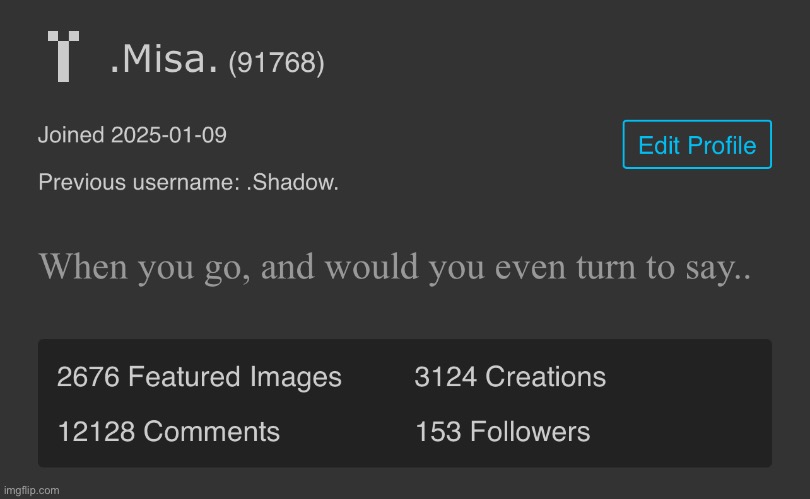Screen dimensions: 810x499
Task: Click the tagline 'When you go' text
Action: point(395,267)
